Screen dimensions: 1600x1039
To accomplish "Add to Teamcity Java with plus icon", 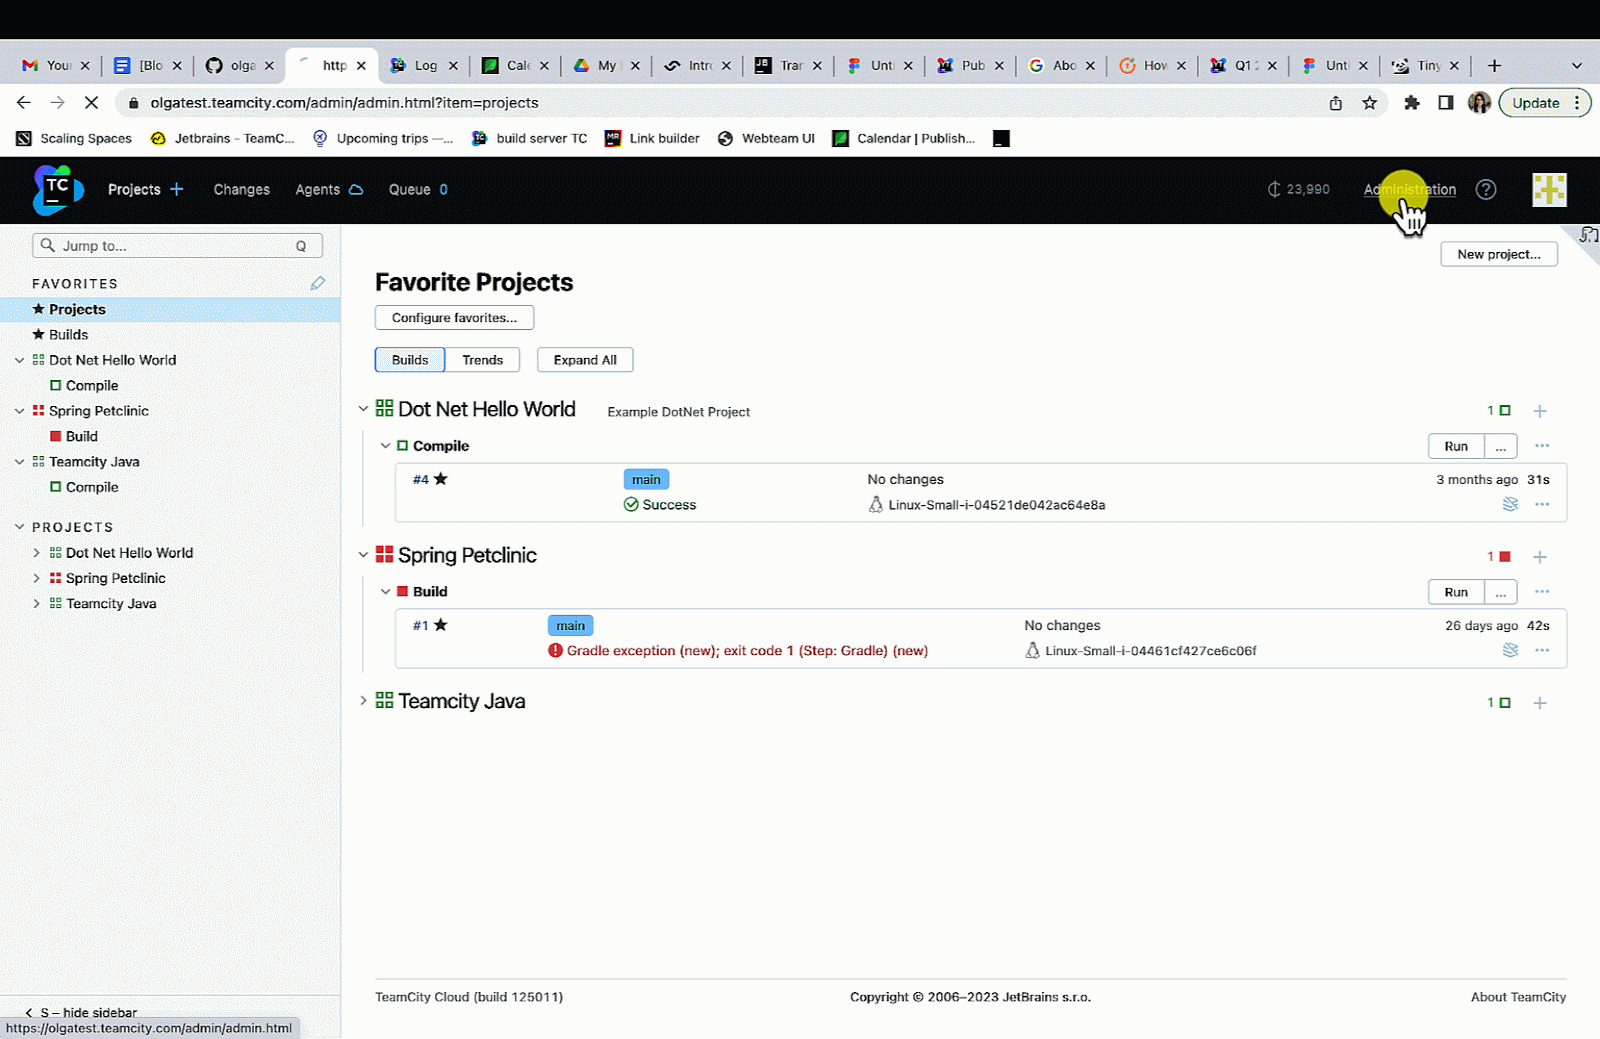I will tap(1540, 703).
